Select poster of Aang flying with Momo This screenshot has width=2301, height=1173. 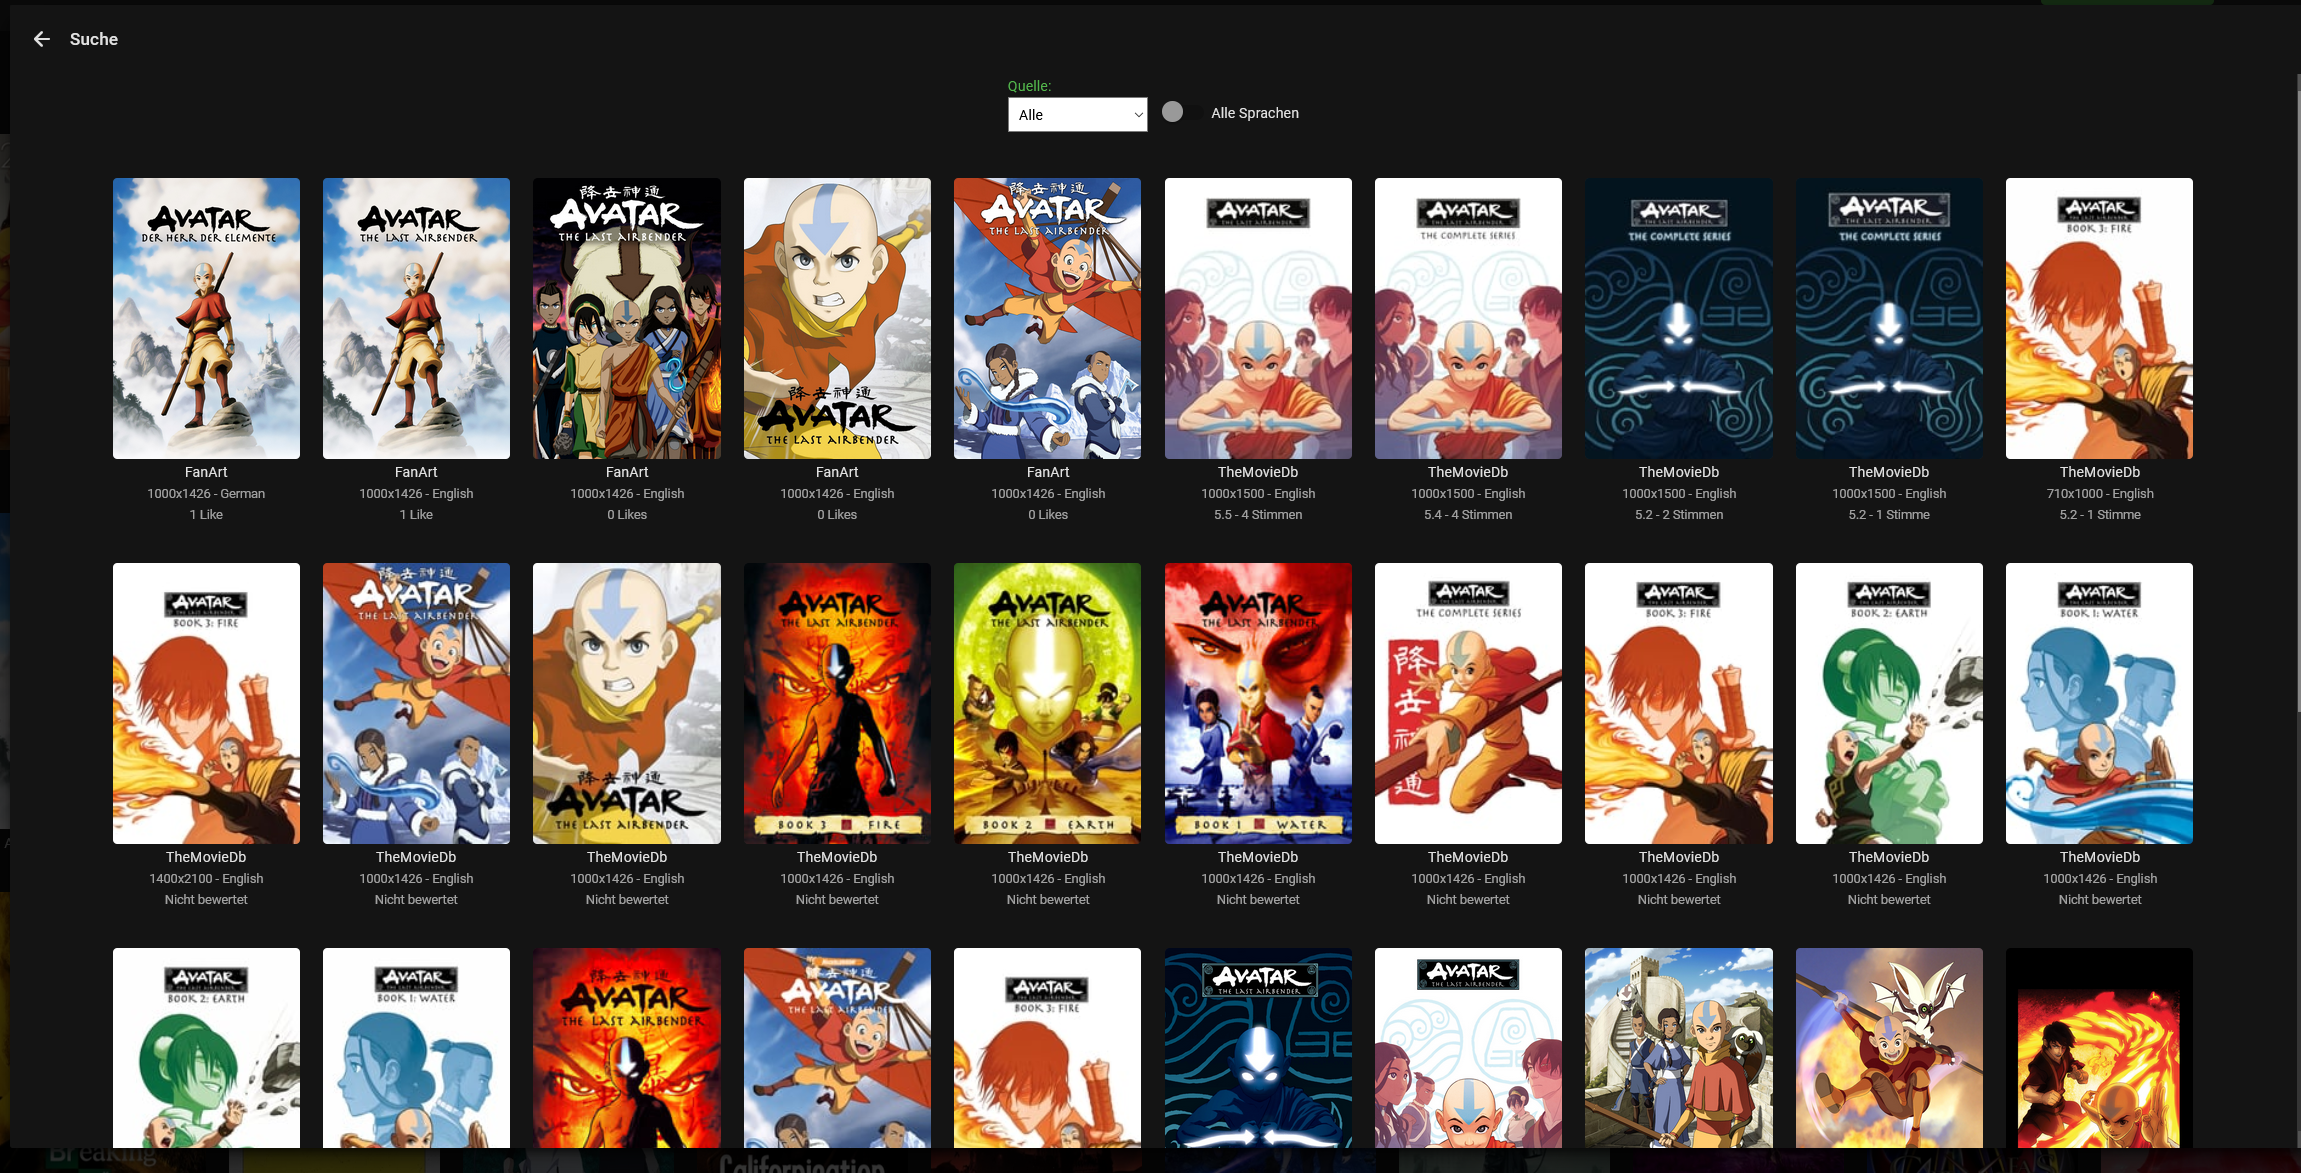tap(1889, 1047)
